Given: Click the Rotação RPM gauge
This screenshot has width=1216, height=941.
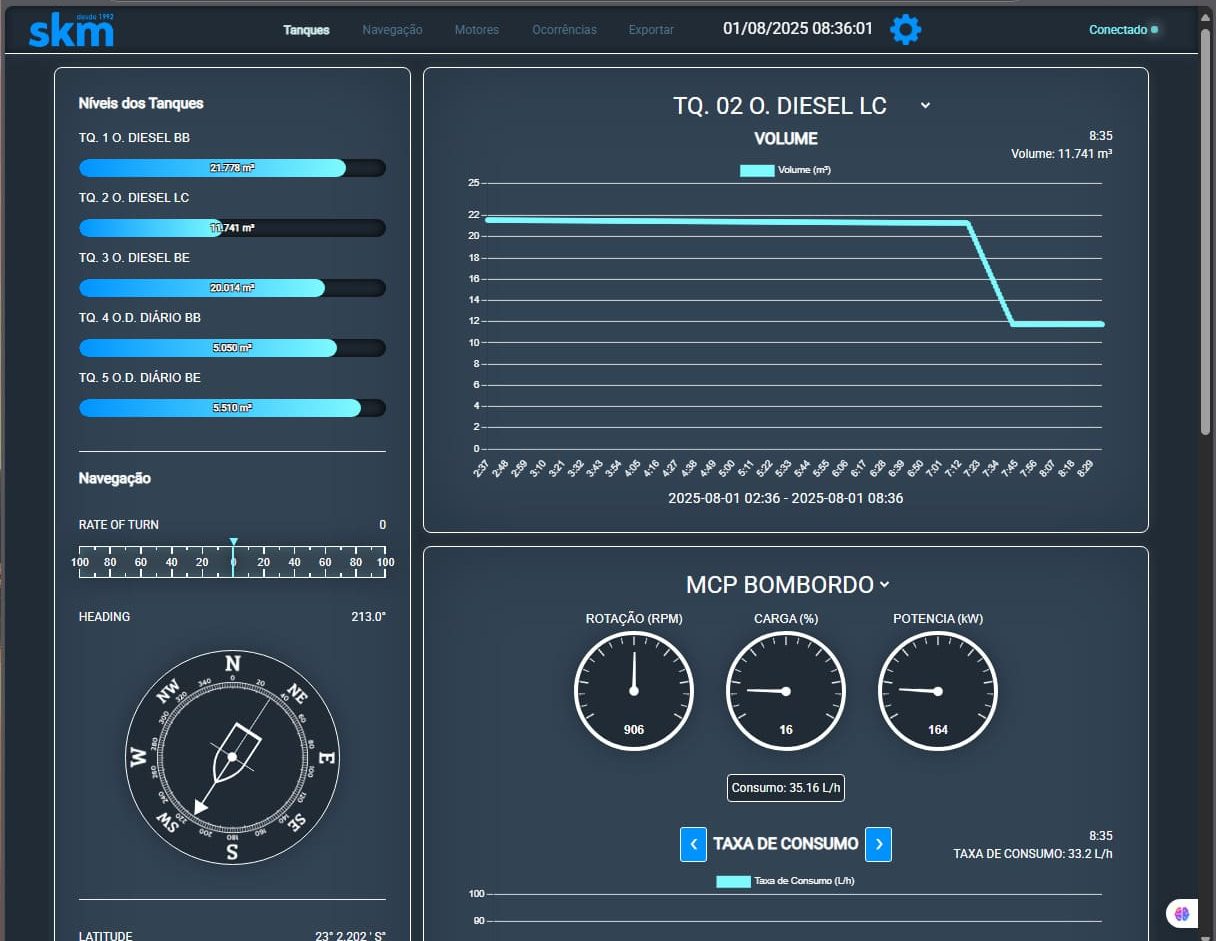Looking at the screenshot, I should pos(633,691).
